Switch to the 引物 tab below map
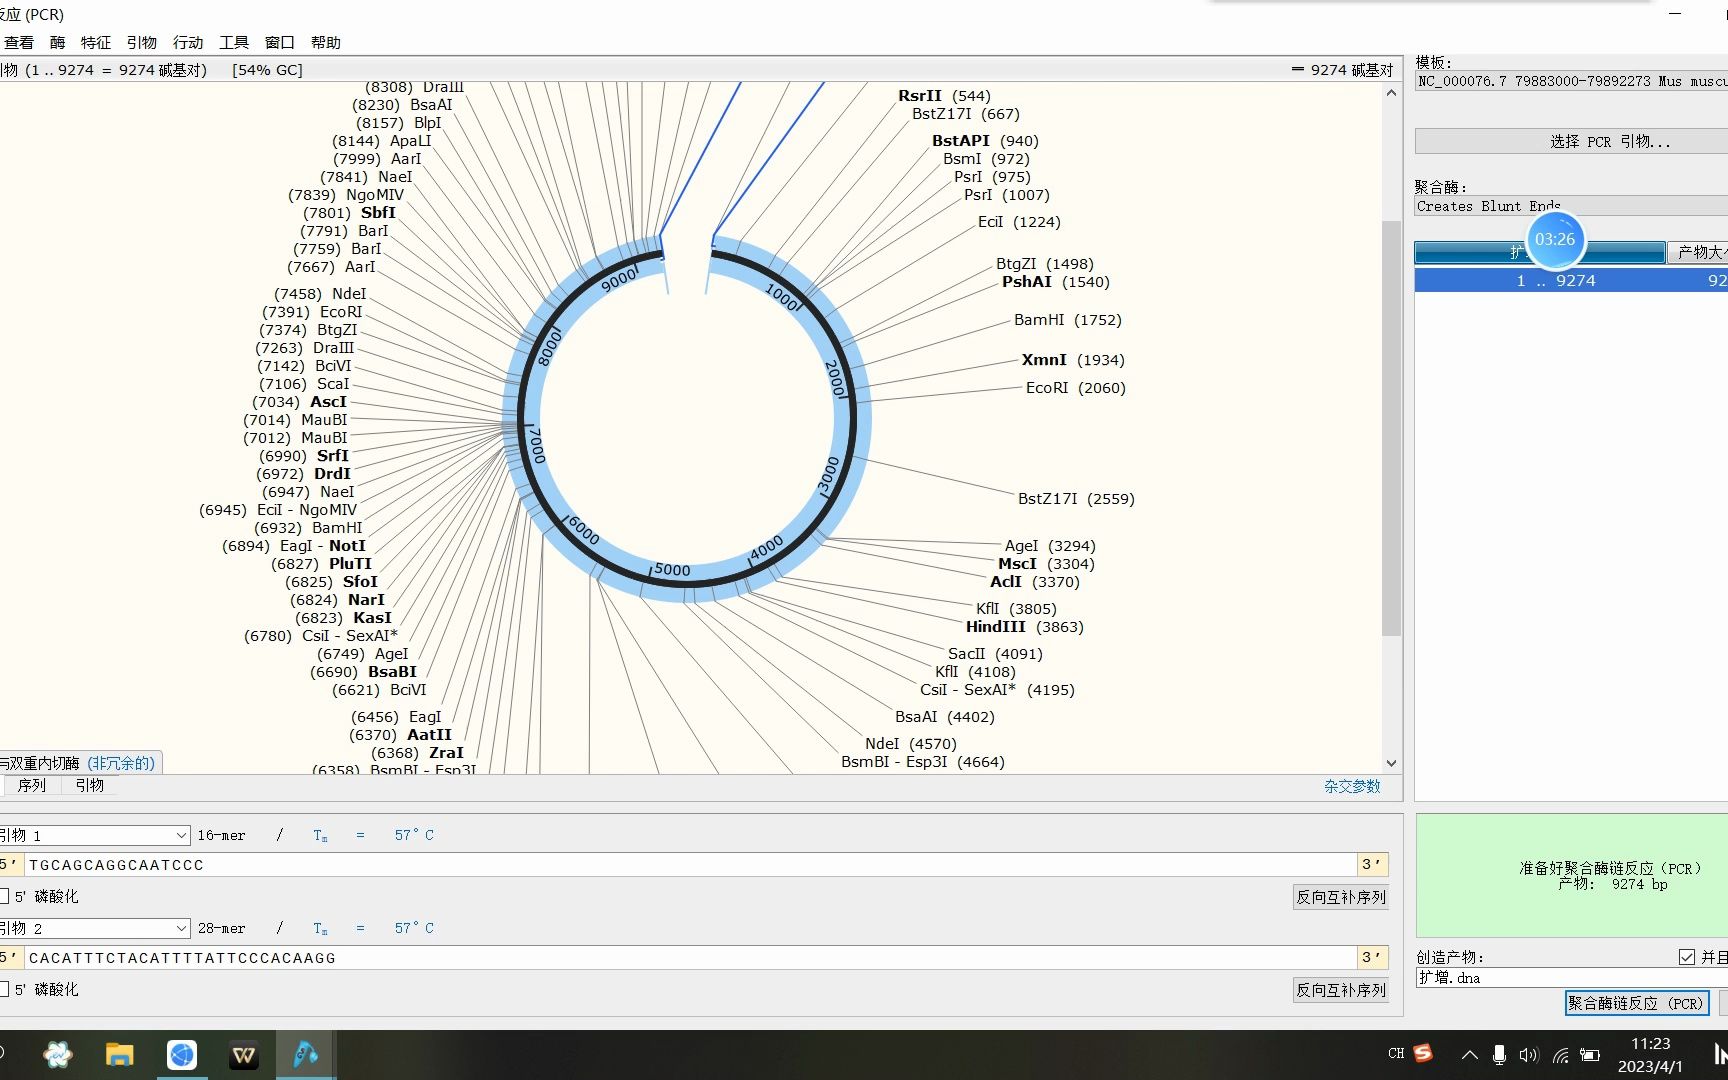The width and height of the screenshot is (1728, 1080). [x=90, y=786]
